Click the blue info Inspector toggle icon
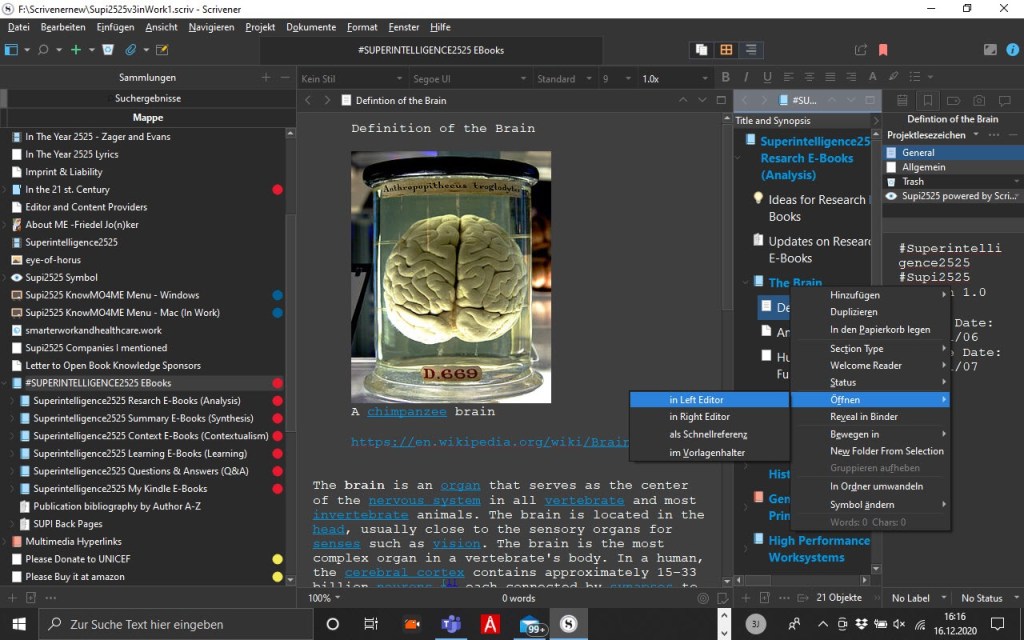This screenshot has height=640, width=1024. 1011,50
